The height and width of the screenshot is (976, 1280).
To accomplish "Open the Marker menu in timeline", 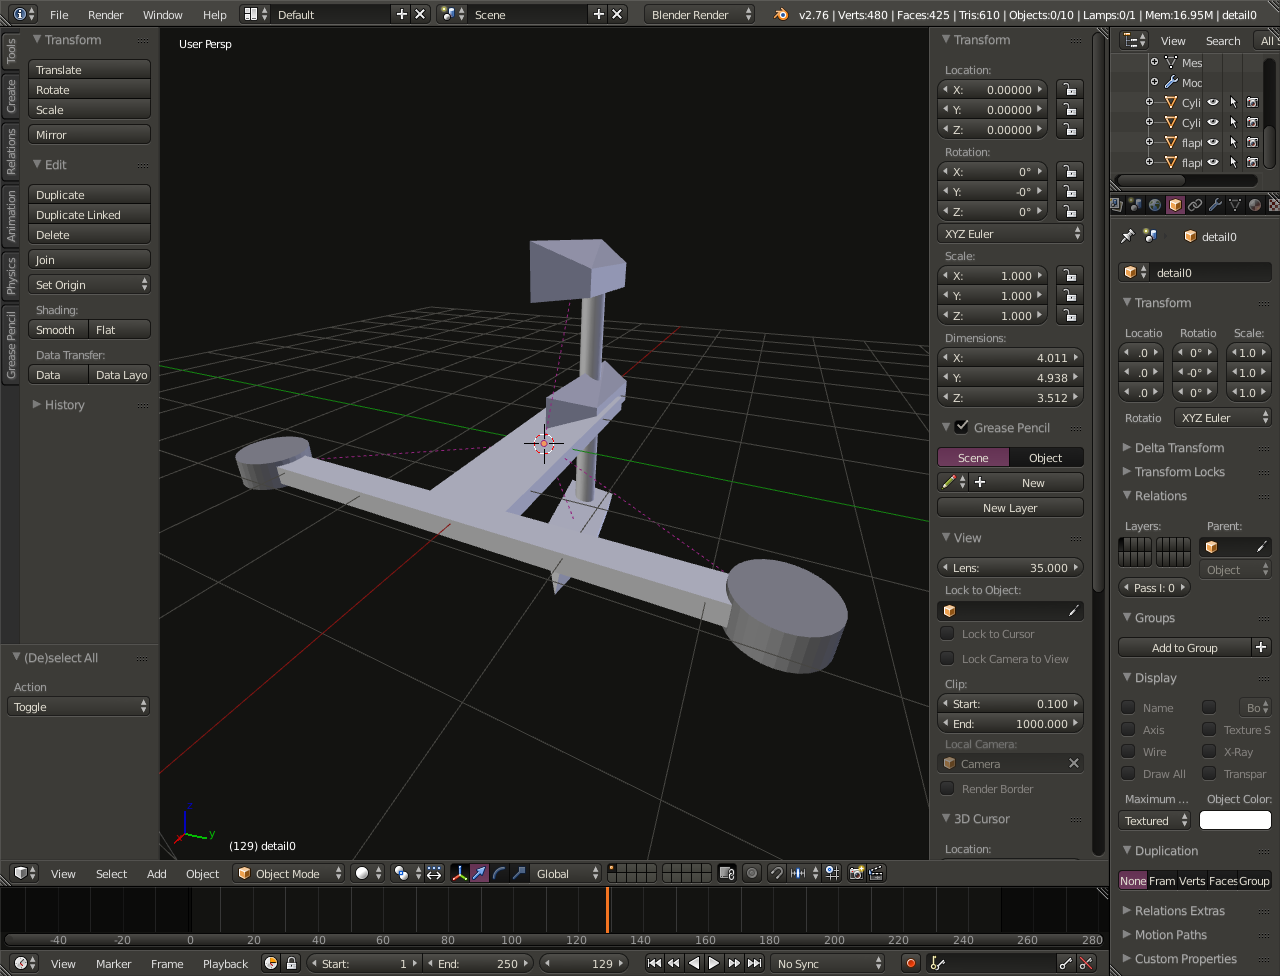I will click(113, 963).
